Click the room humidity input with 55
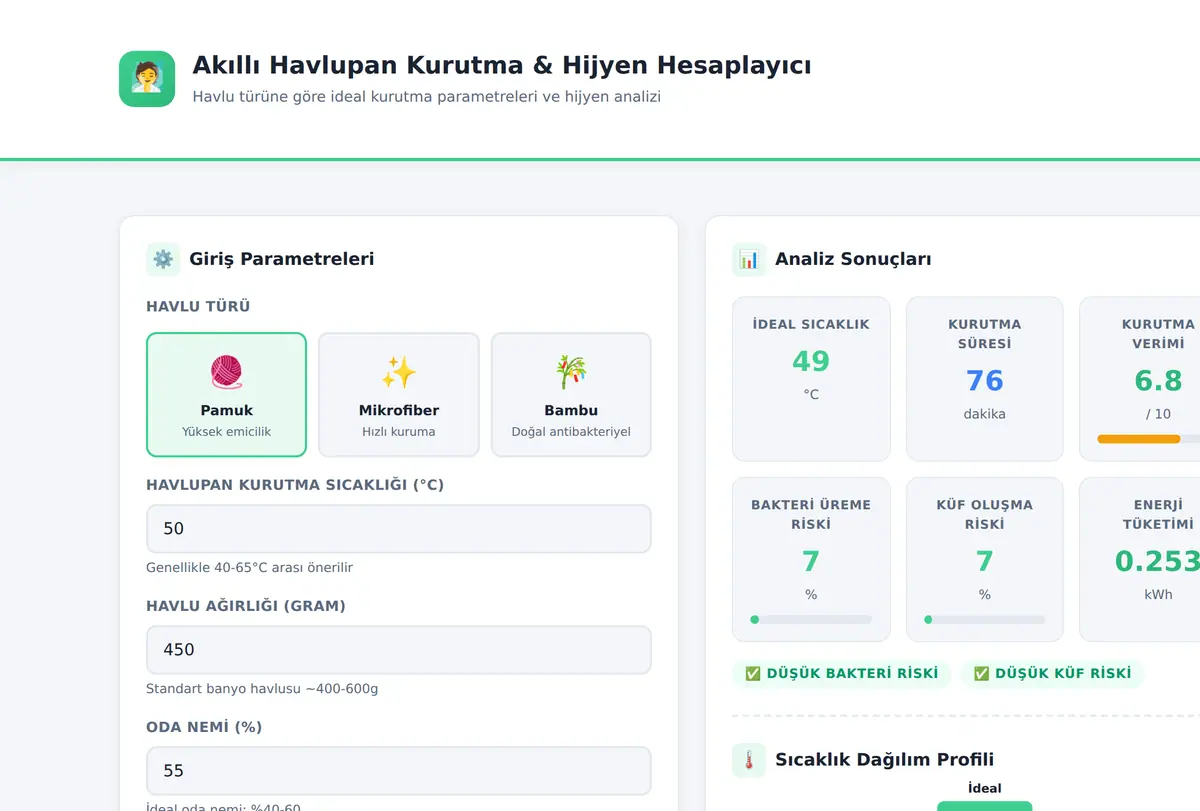This screenshot has height=811, width=1200. point(399,771)
